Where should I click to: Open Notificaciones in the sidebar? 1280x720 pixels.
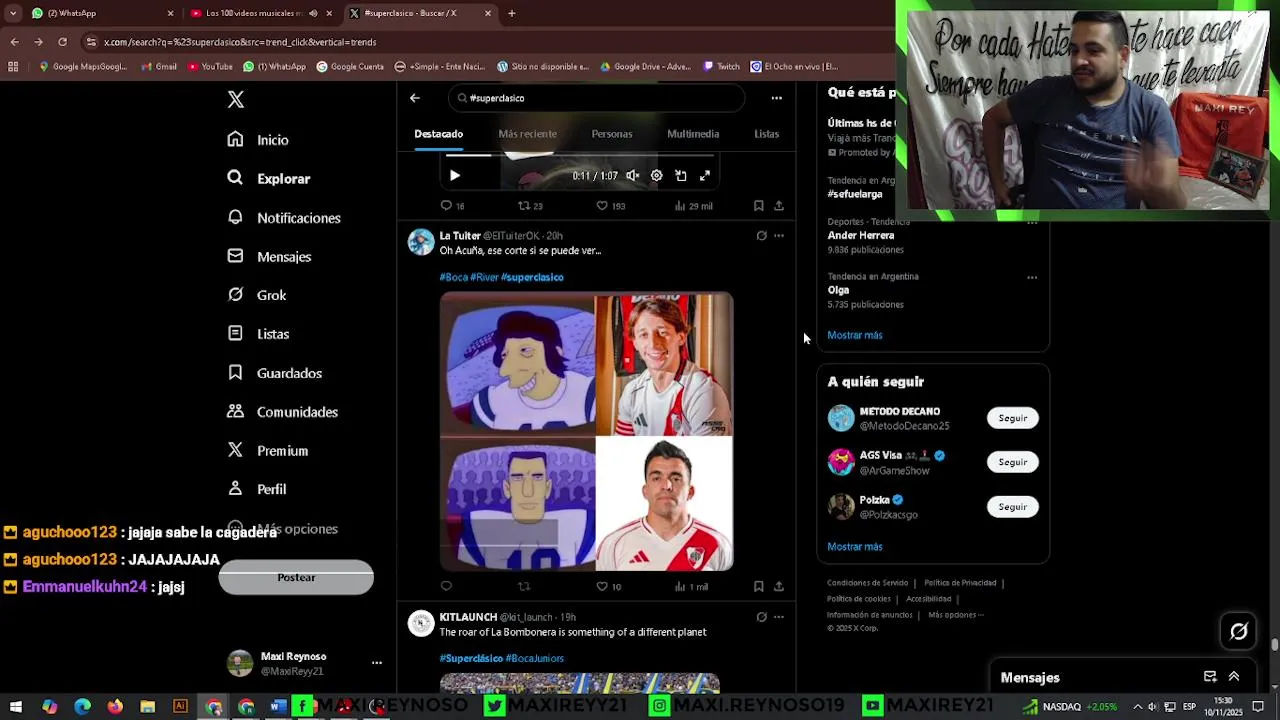(x=284, y=217)
